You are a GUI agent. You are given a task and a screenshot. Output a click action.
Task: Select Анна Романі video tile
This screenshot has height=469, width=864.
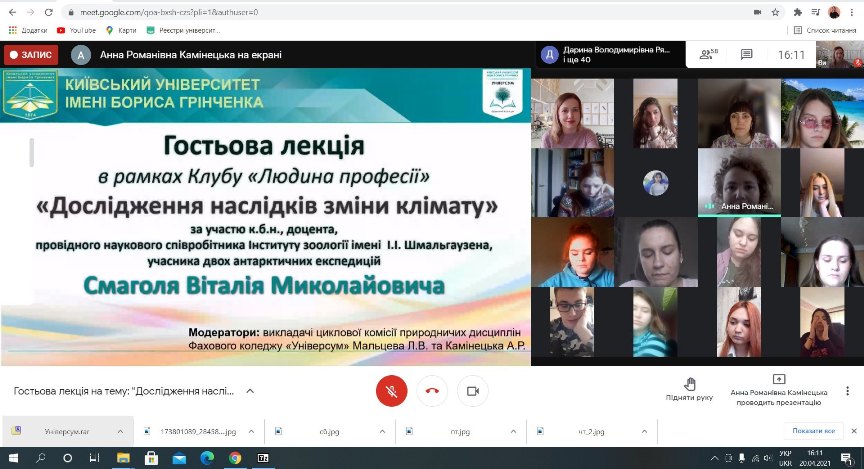tap(739, 182)
